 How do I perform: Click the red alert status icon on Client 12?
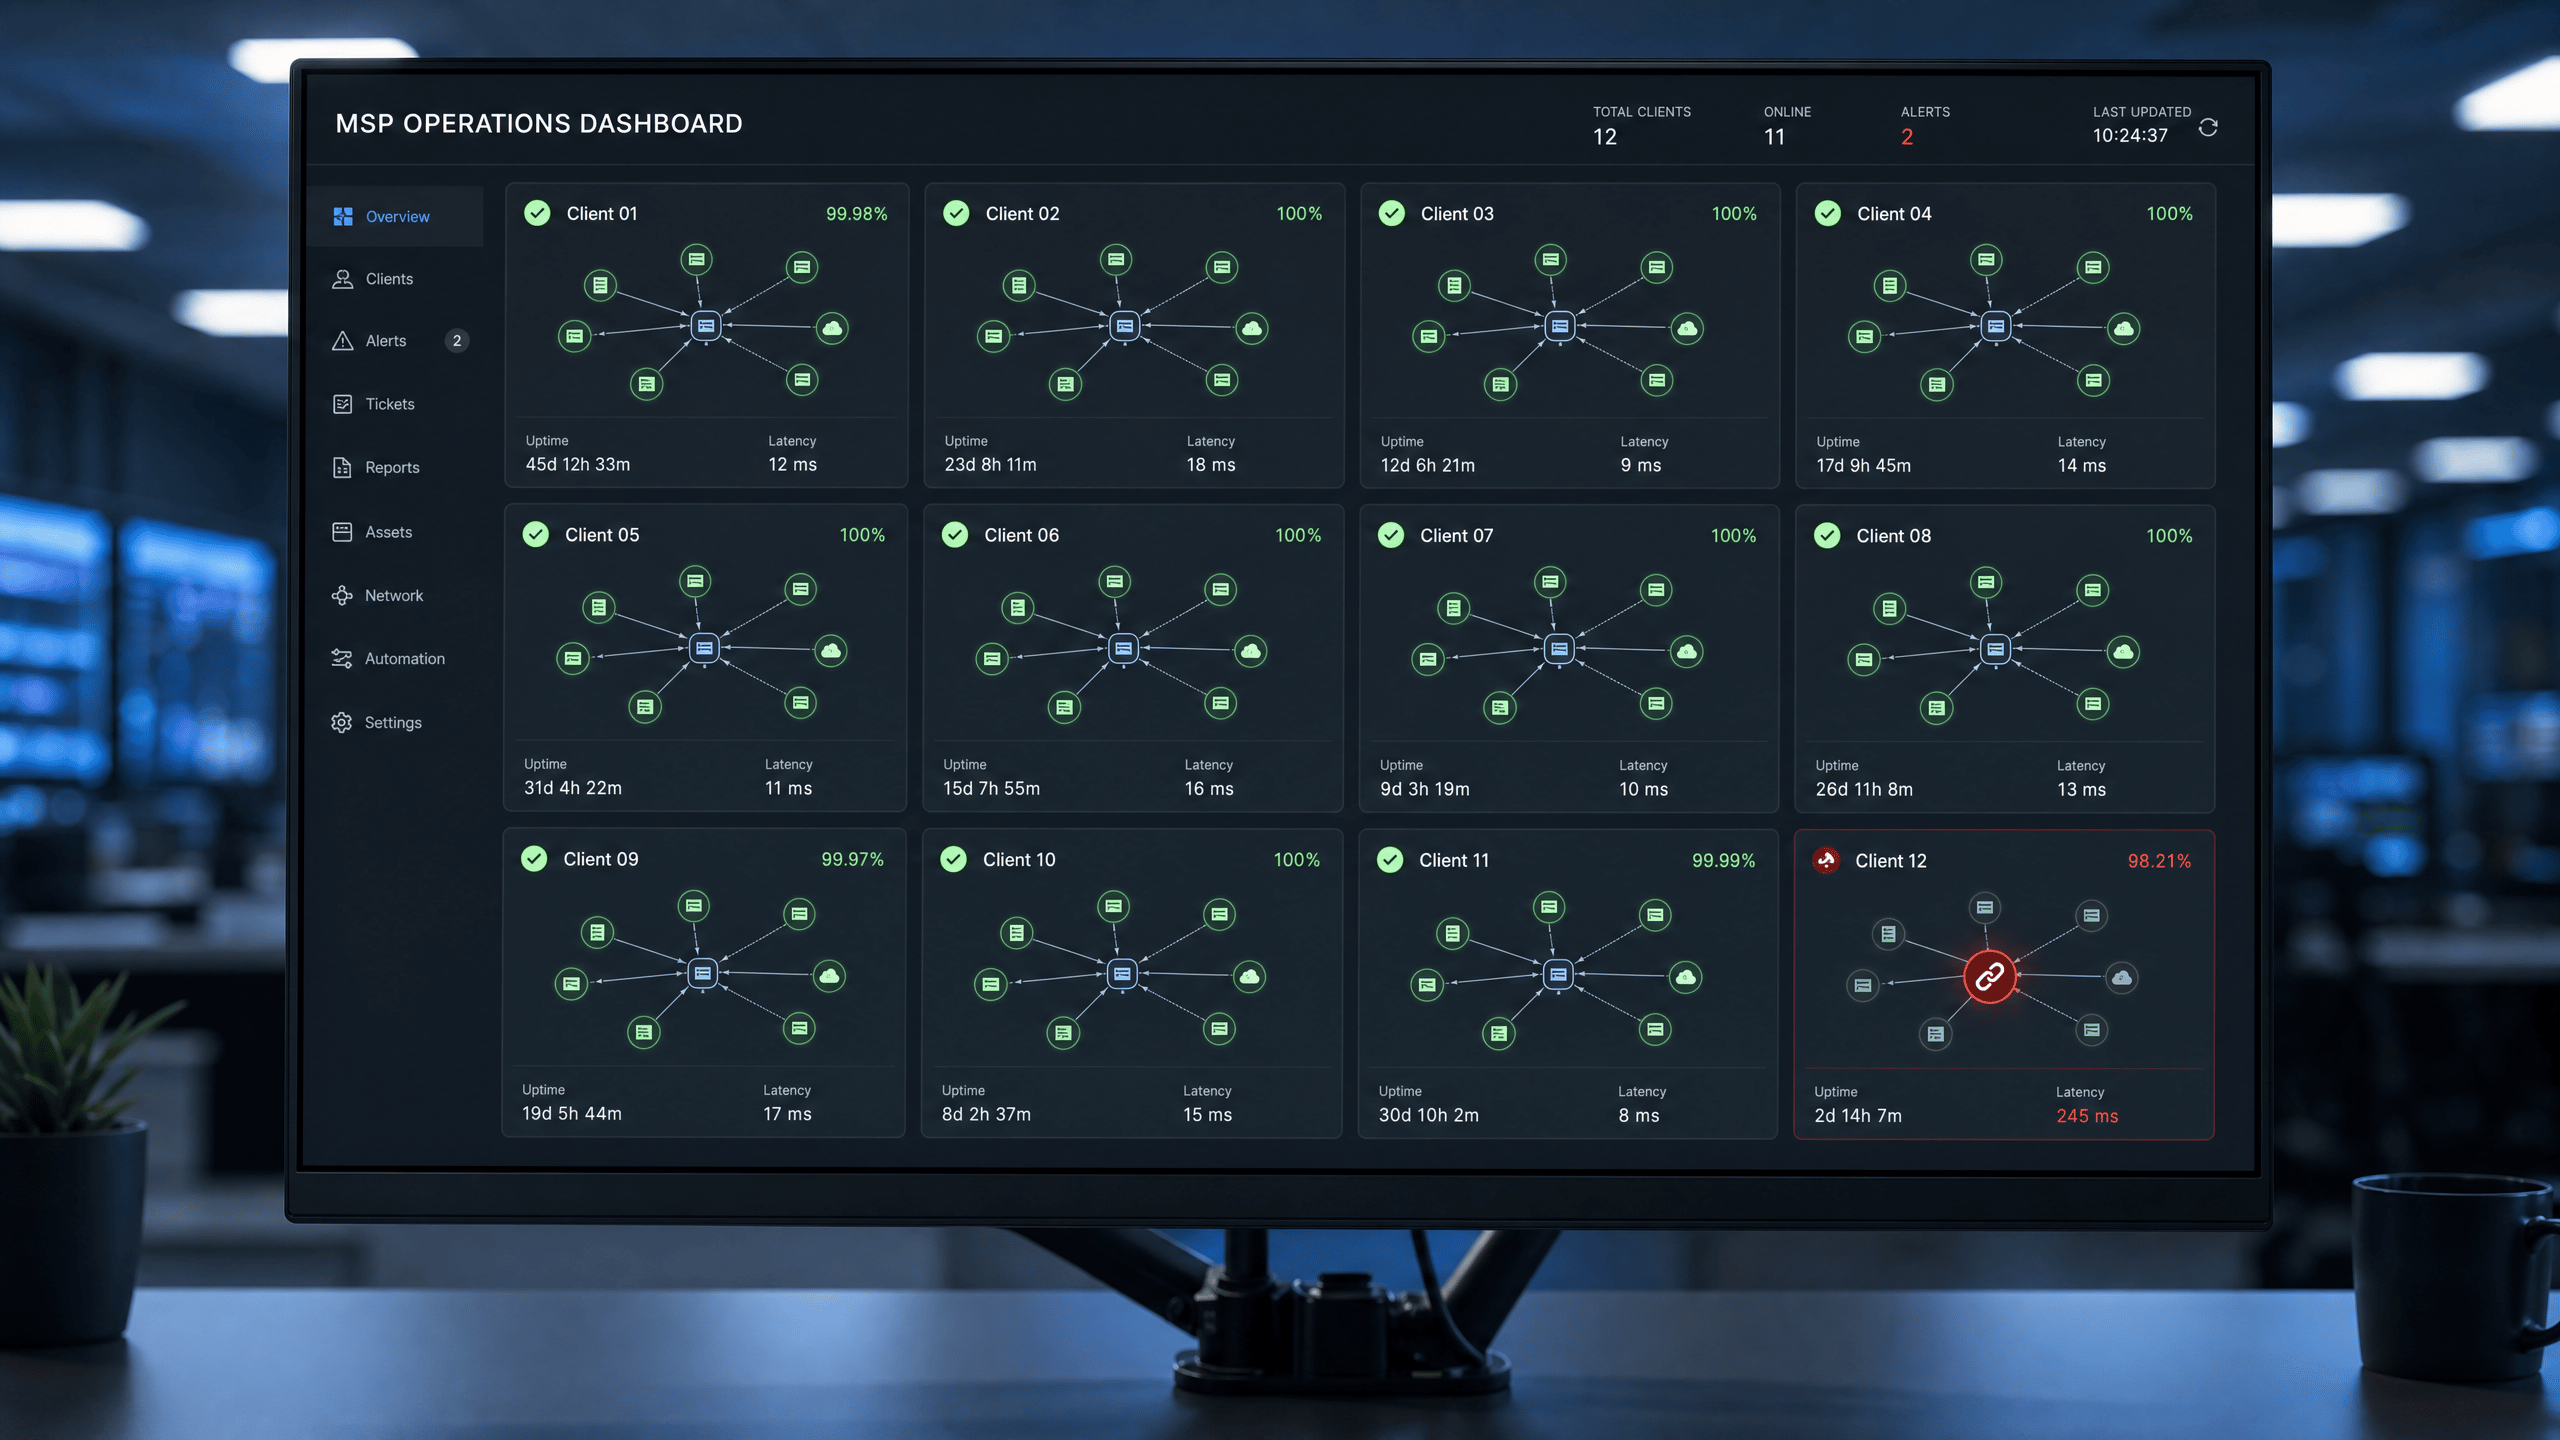[1826, 860]
